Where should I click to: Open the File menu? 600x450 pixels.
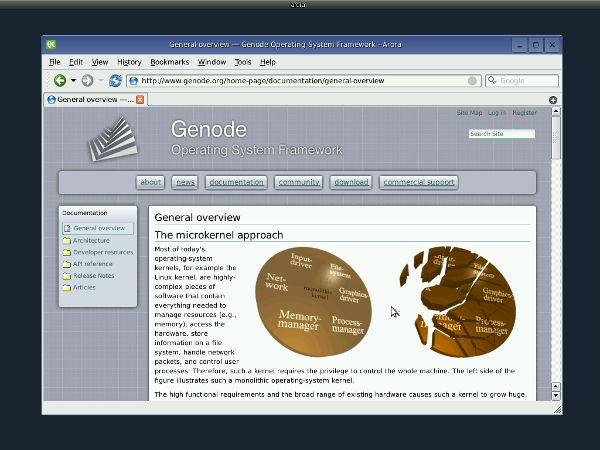tap(55, 62)
